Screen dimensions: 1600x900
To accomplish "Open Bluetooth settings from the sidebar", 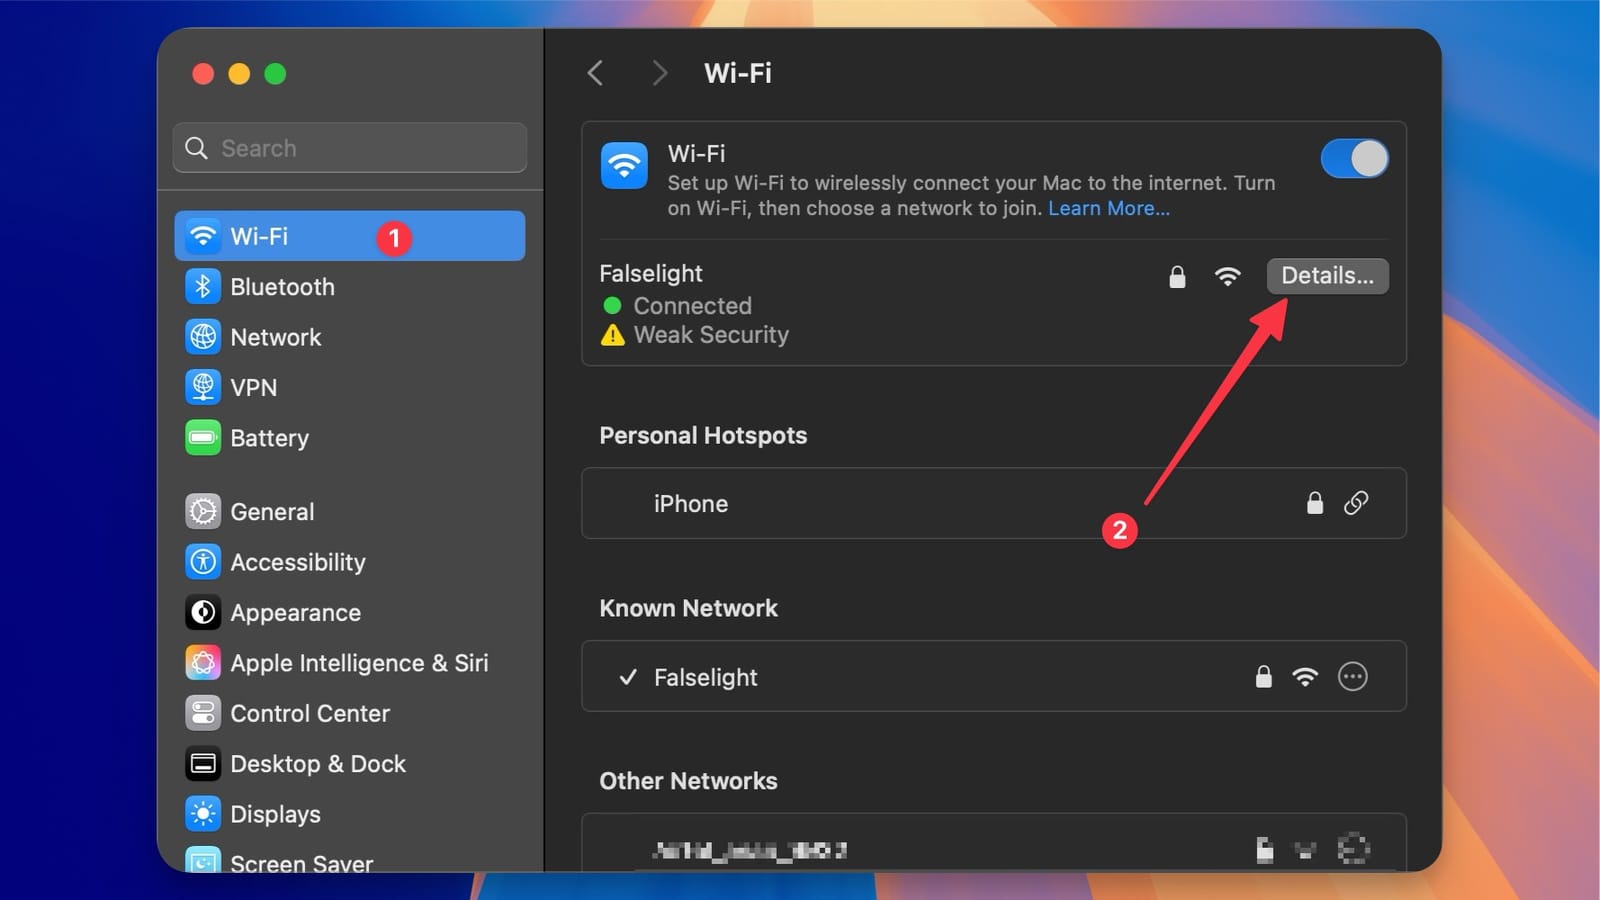I will tap(283, 287).
